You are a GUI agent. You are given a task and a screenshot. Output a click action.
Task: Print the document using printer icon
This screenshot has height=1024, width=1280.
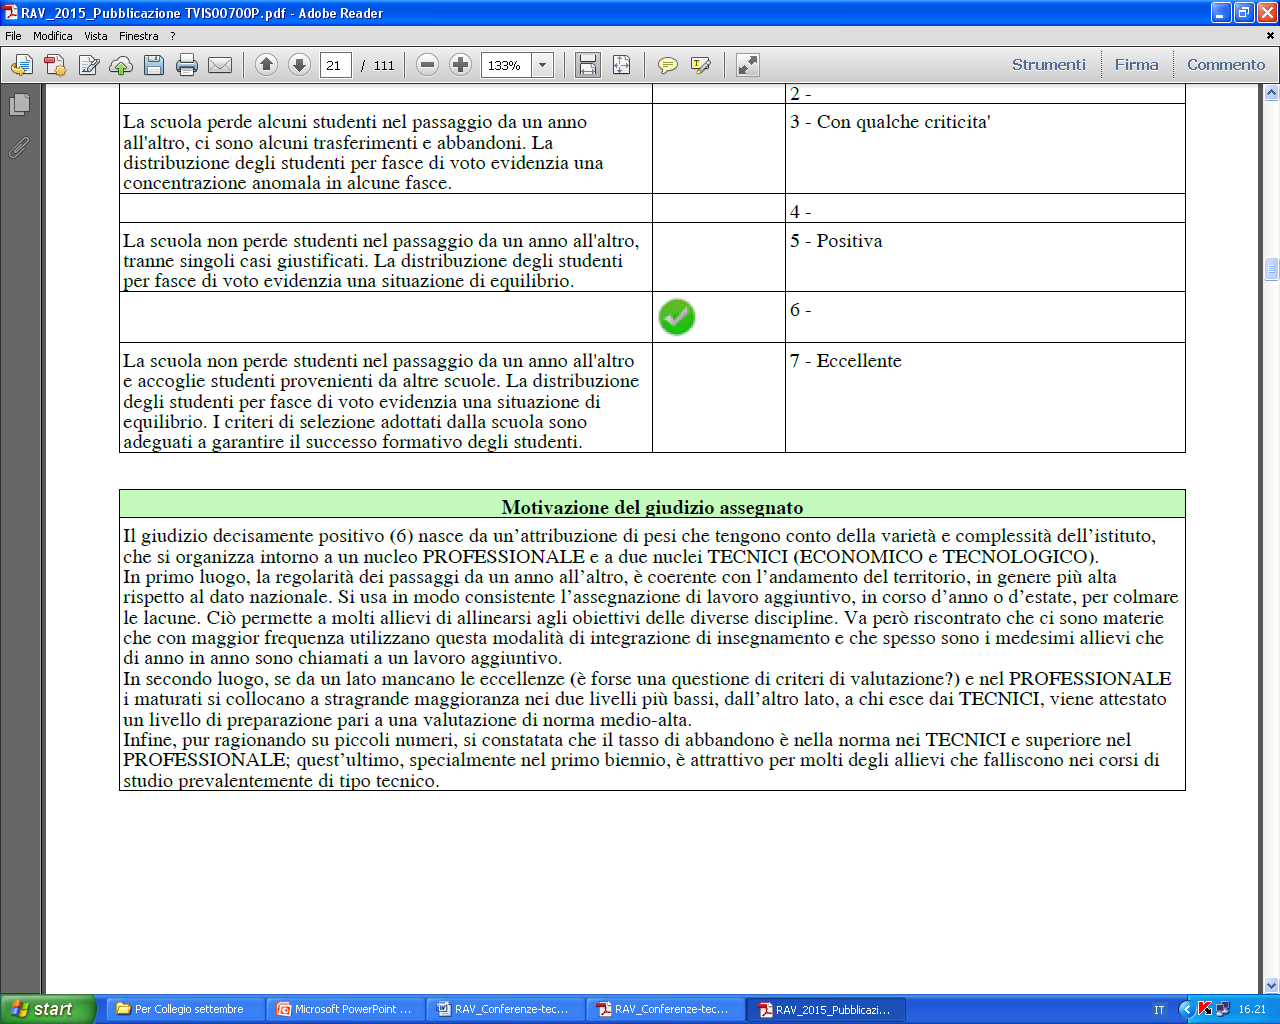pos(187,65)
